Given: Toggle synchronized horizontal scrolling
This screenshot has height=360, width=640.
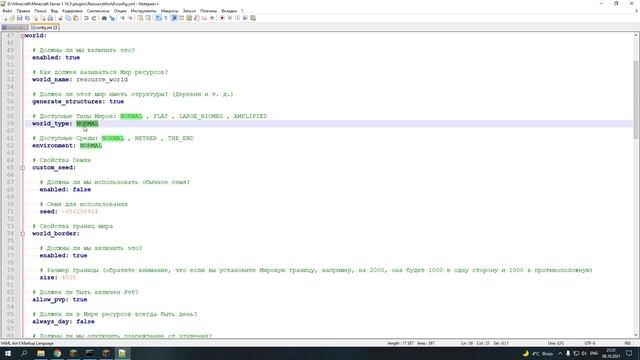Looking at the screenshot, I should point(148,18).
